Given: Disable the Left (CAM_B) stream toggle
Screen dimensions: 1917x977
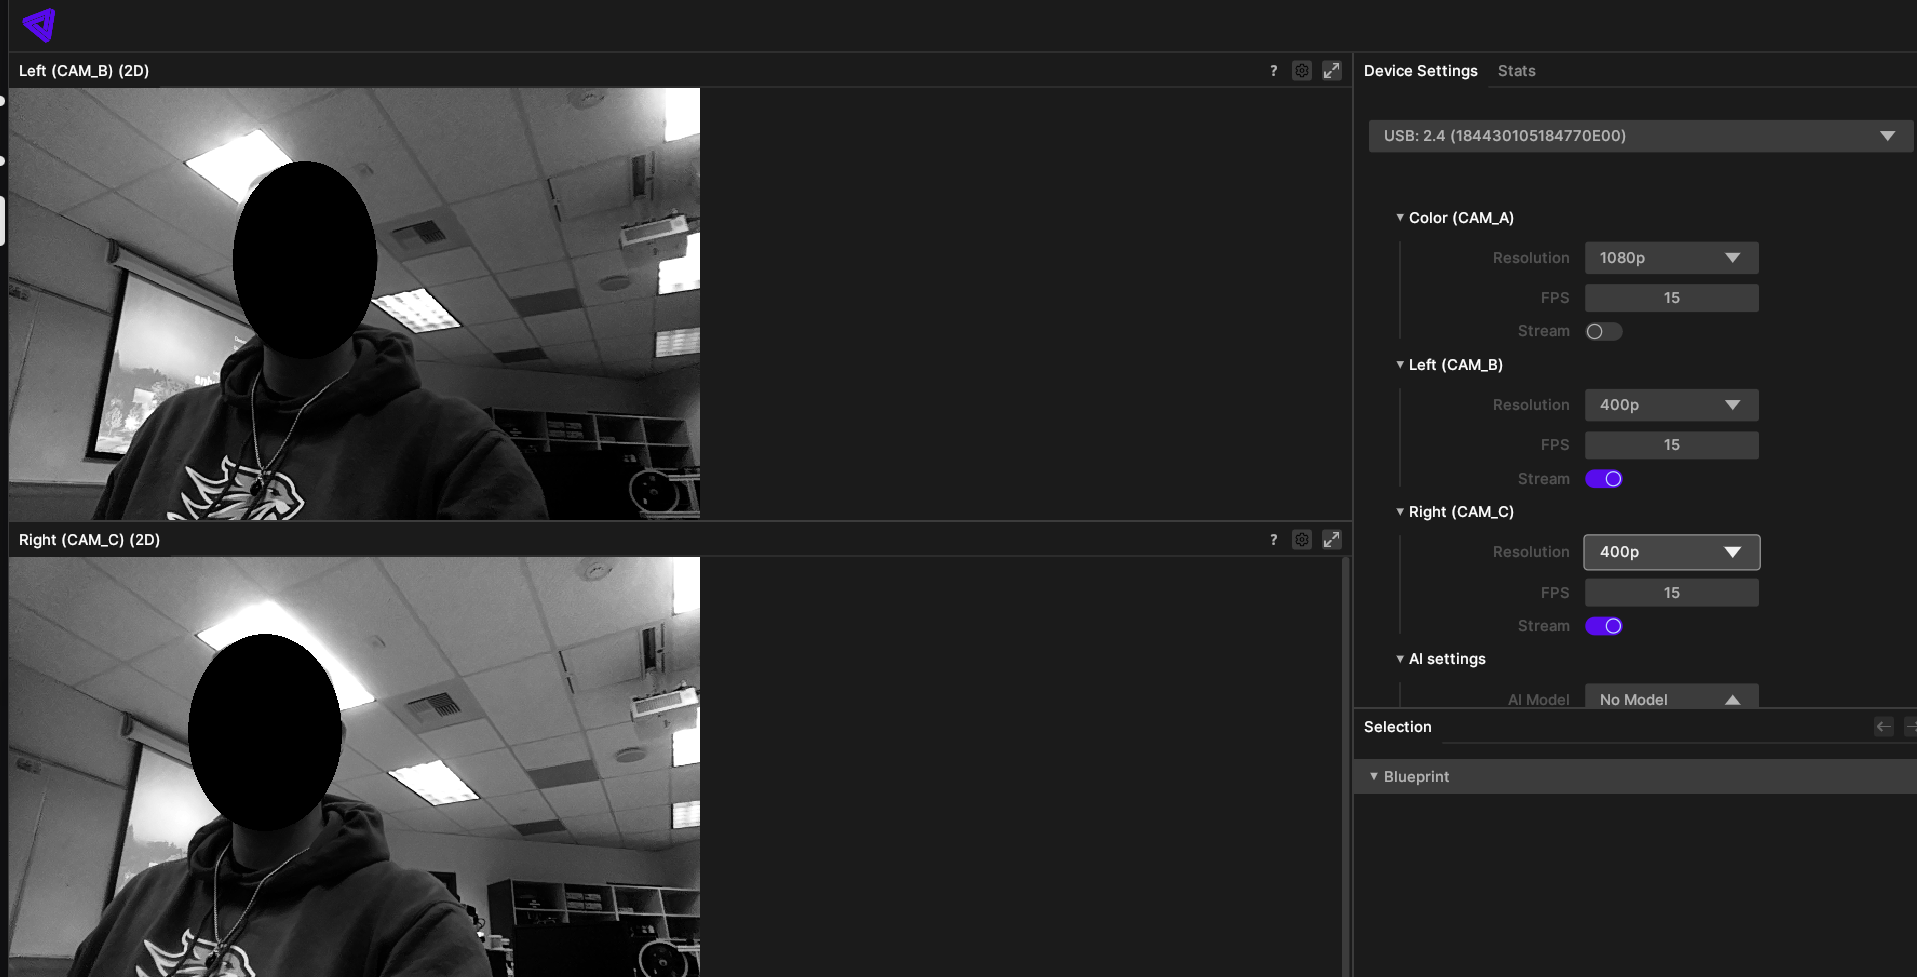Looking at the screenshot, I should tap(1603, 479).
